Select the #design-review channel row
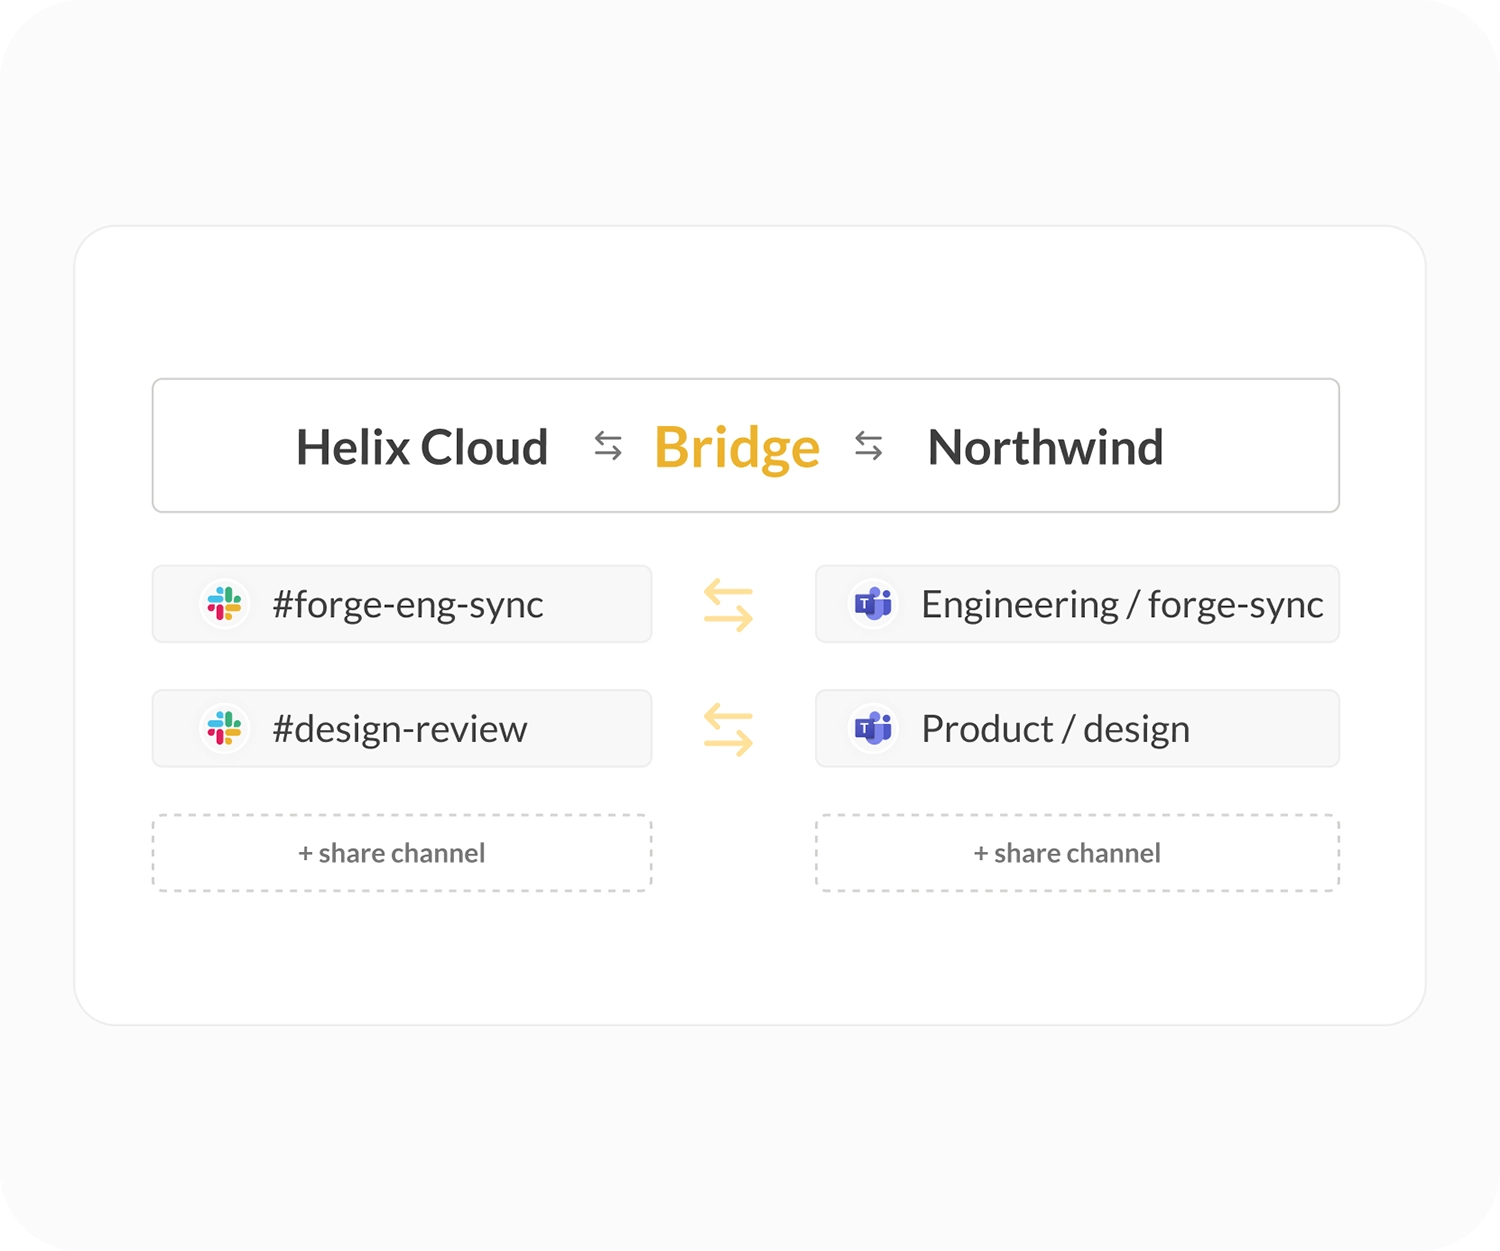The width and height of the screenshot is (1500, 1251). 402,728
